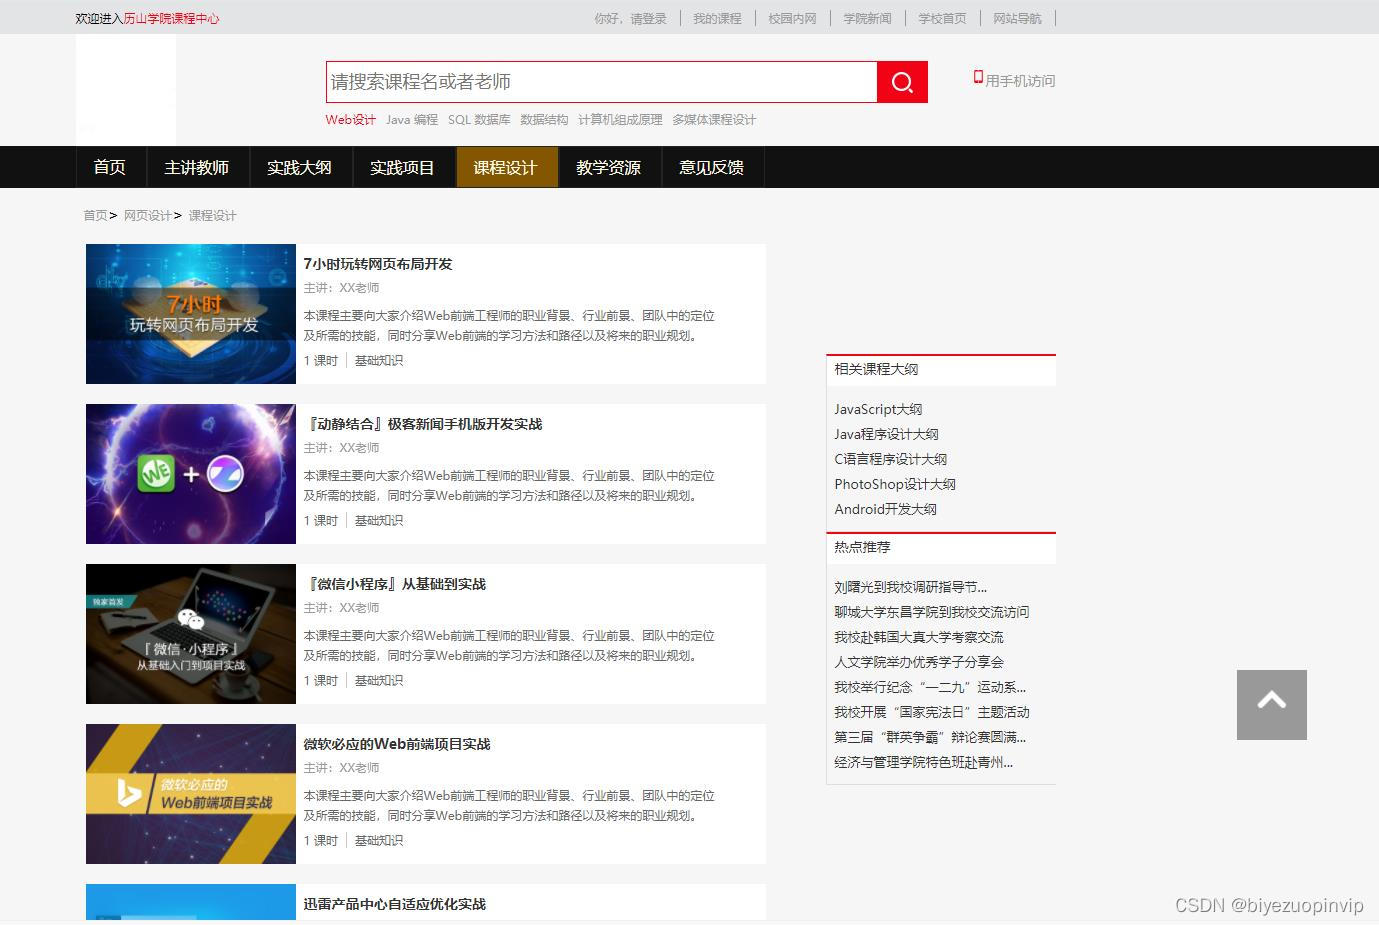
Task: Click the 多媒体课程设计 hot search keyword
Action: pyautogui.click(x=714, y=119)
